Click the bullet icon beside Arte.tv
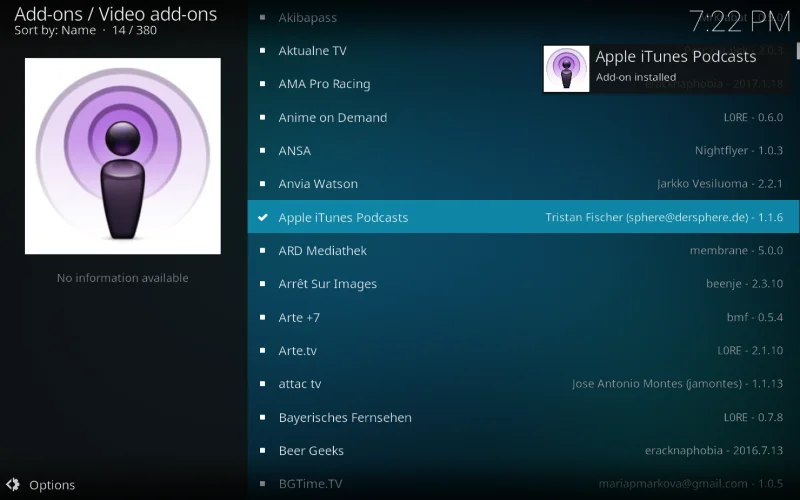 pos(262,351)
